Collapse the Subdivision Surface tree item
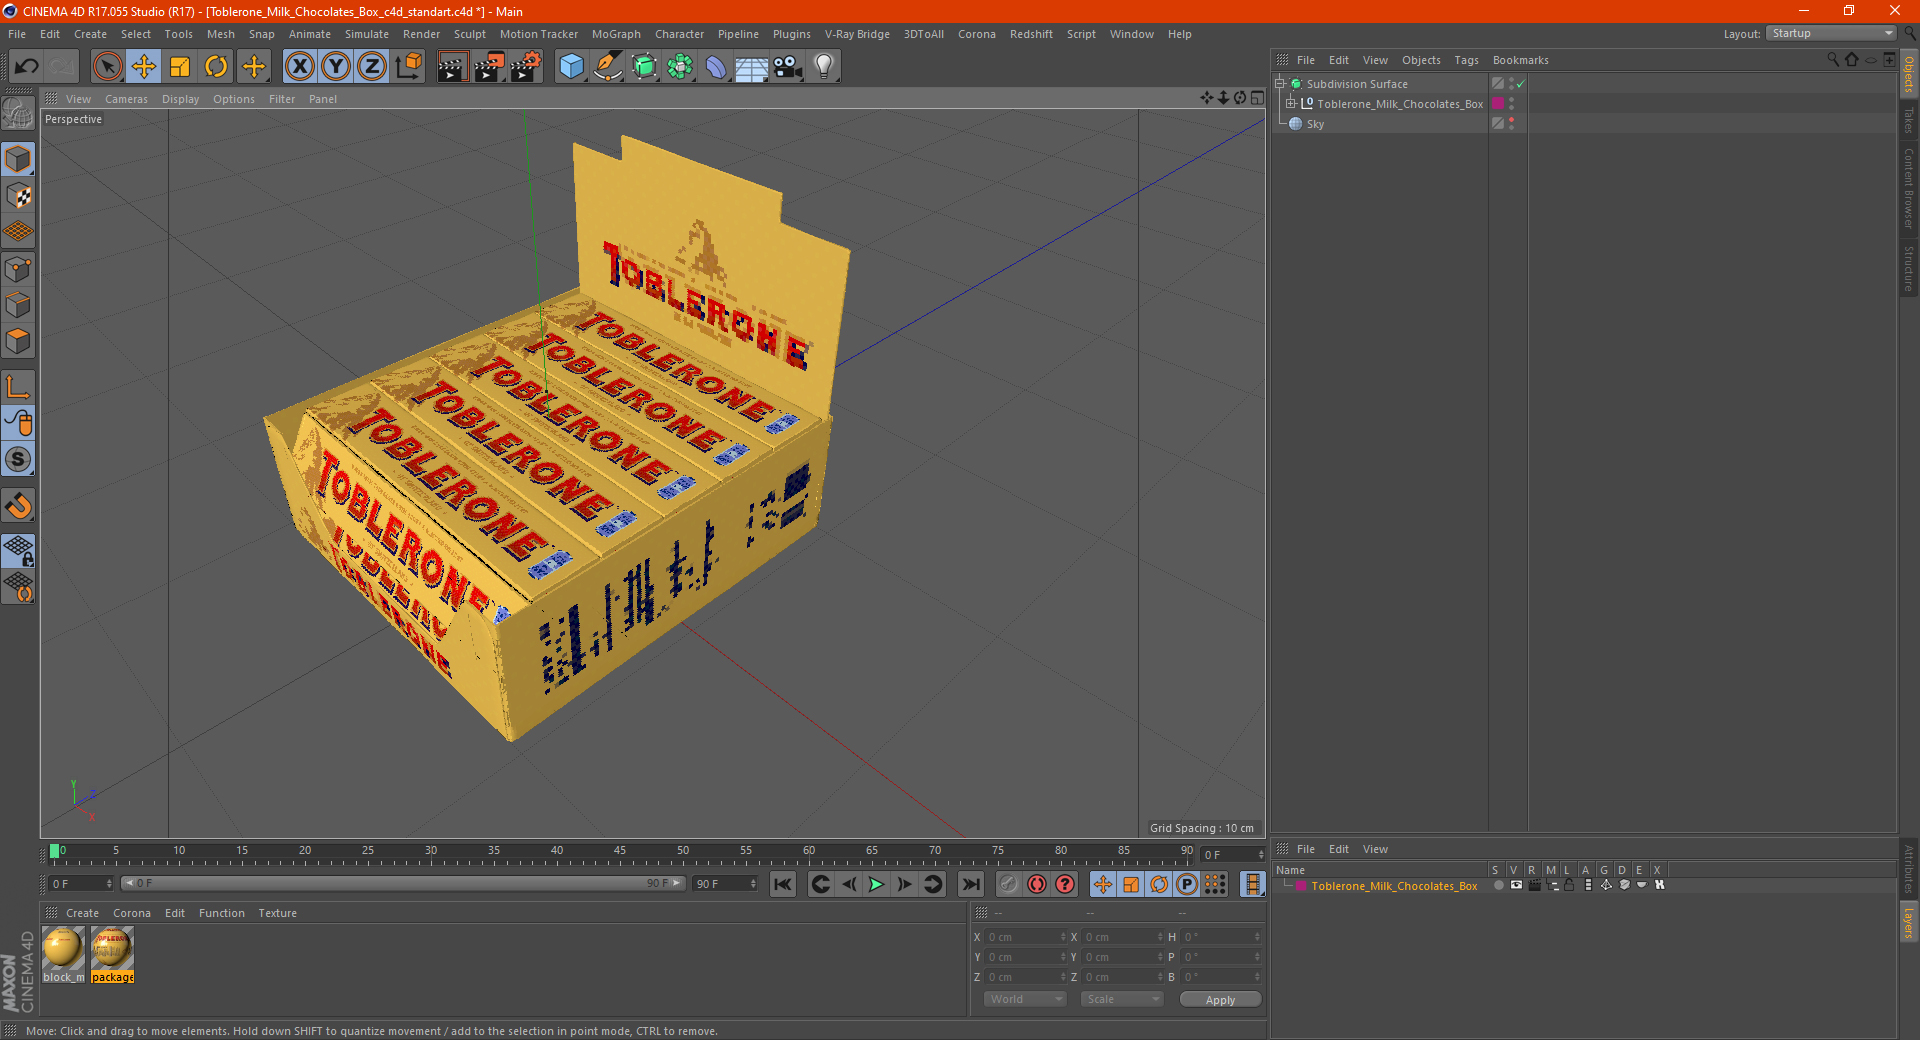This screenshot has width=1920, height=1040. click(x=1280, y=84)
